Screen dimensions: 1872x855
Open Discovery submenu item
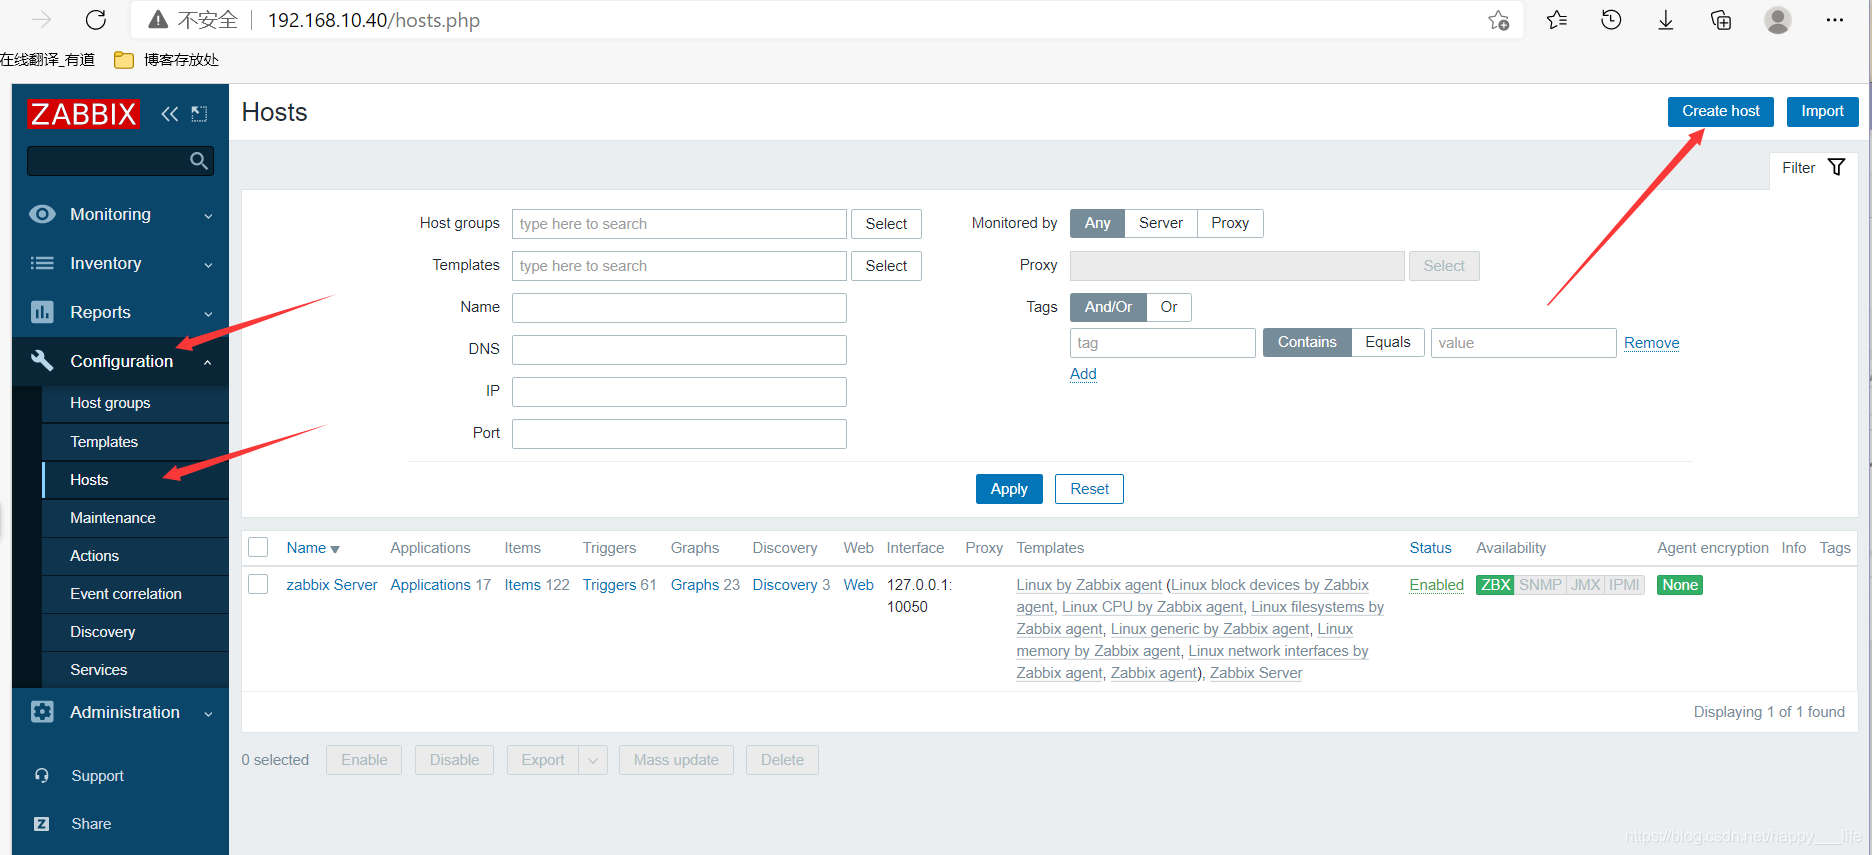102,632
